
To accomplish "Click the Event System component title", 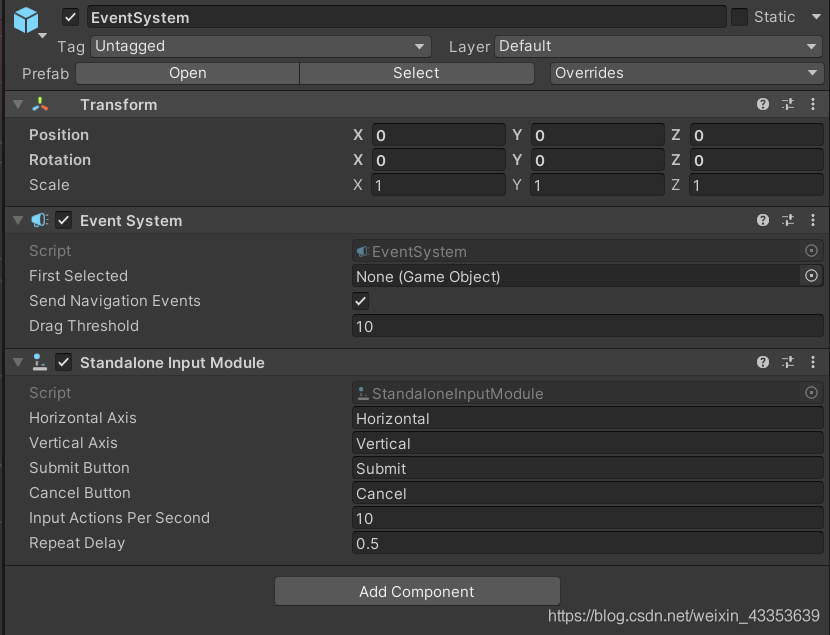I will tap(131, 221).
